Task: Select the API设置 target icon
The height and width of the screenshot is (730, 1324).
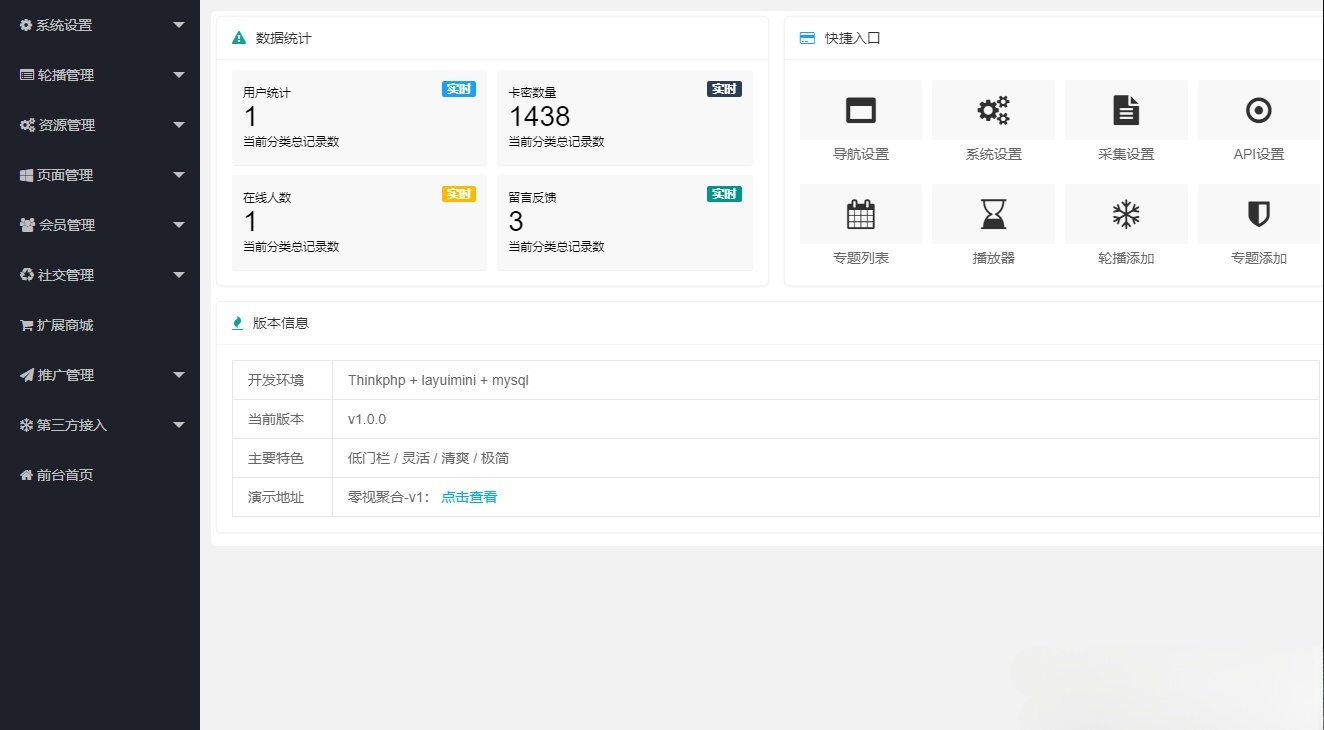Action: (x=1257, y=109)
